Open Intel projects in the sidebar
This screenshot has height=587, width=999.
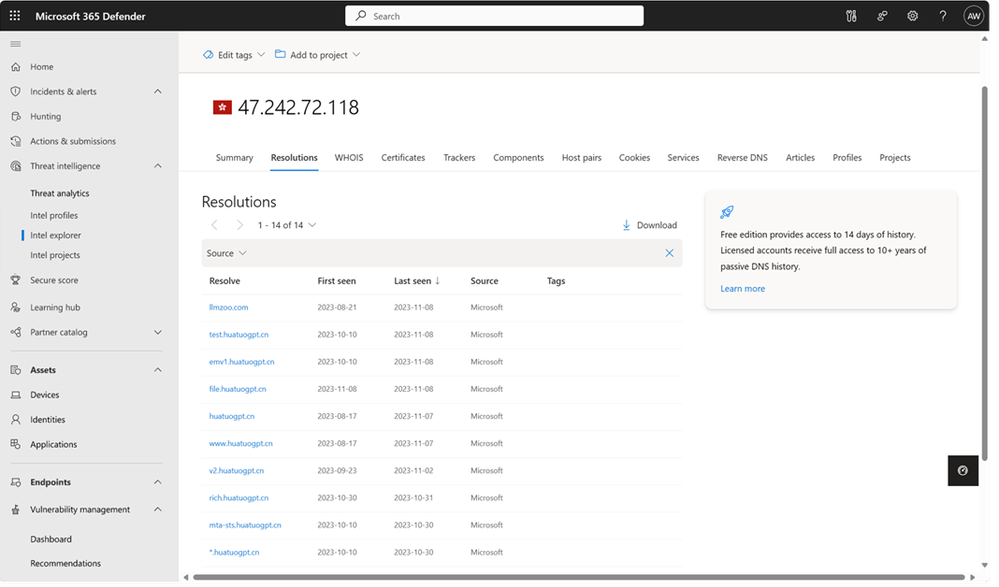tap(55, 256)
